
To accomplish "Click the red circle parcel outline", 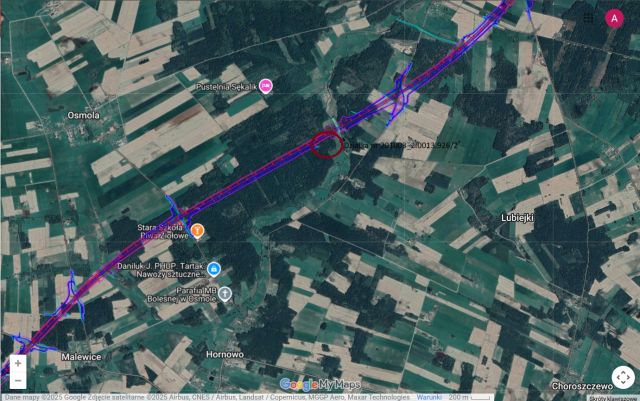I will coord(327,144).
